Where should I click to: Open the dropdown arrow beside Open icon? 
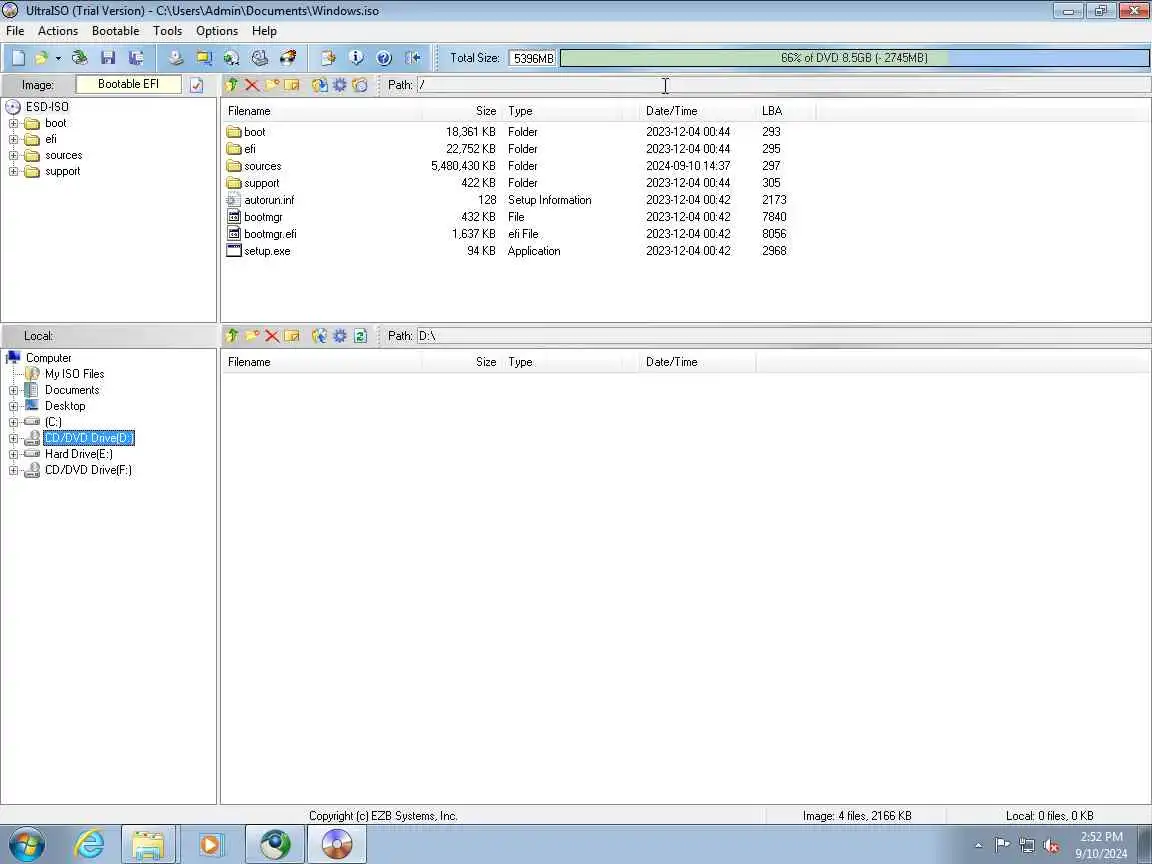pos(58,58)
